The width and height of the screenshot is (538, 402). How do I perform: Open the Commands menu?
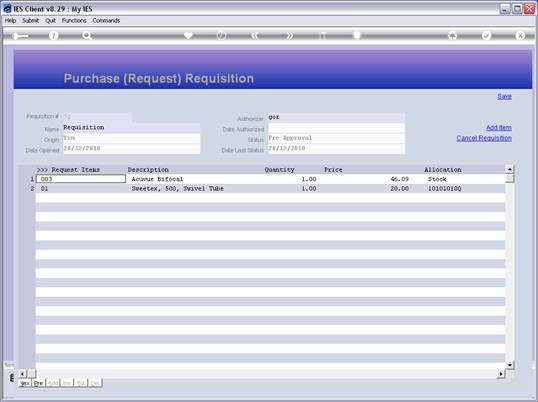coord(106,21)
